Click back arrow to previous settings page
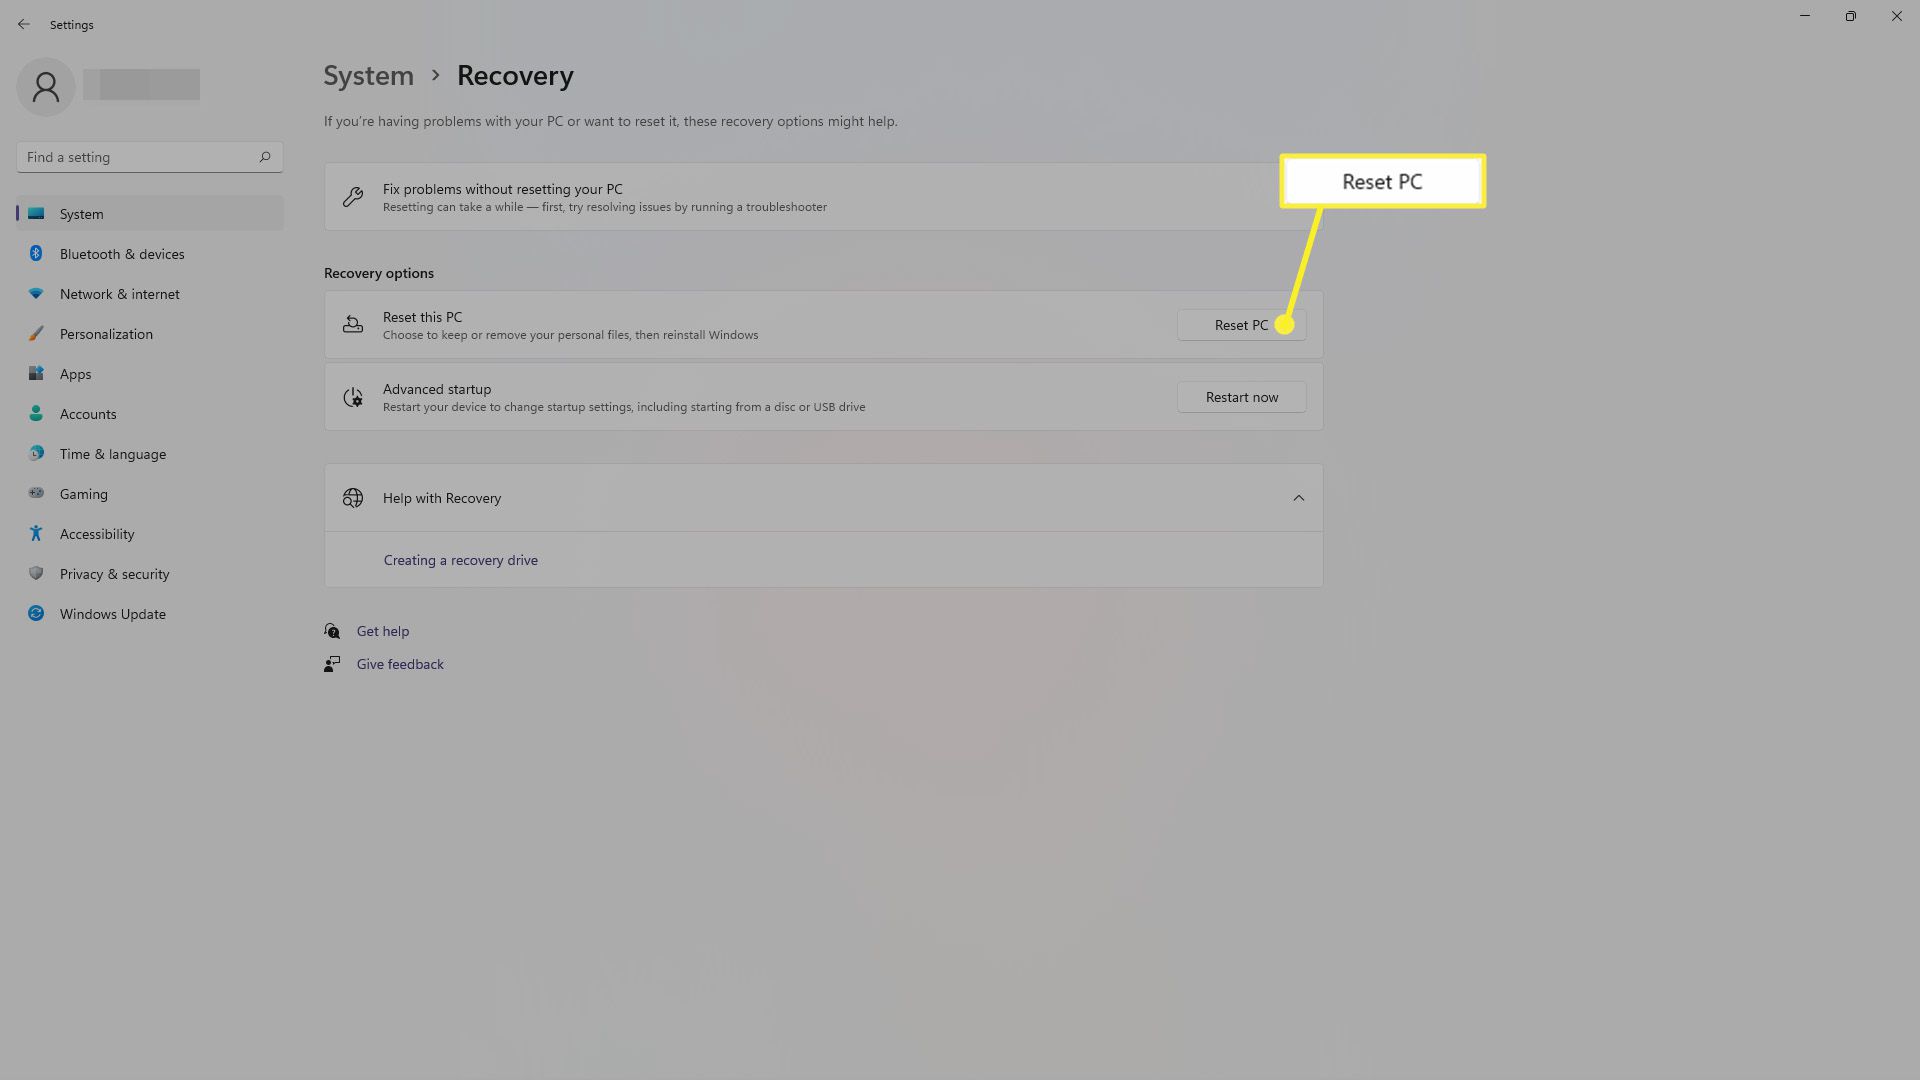The height and width of the screenshot is (1080, 1920). (x=24, y=24)
